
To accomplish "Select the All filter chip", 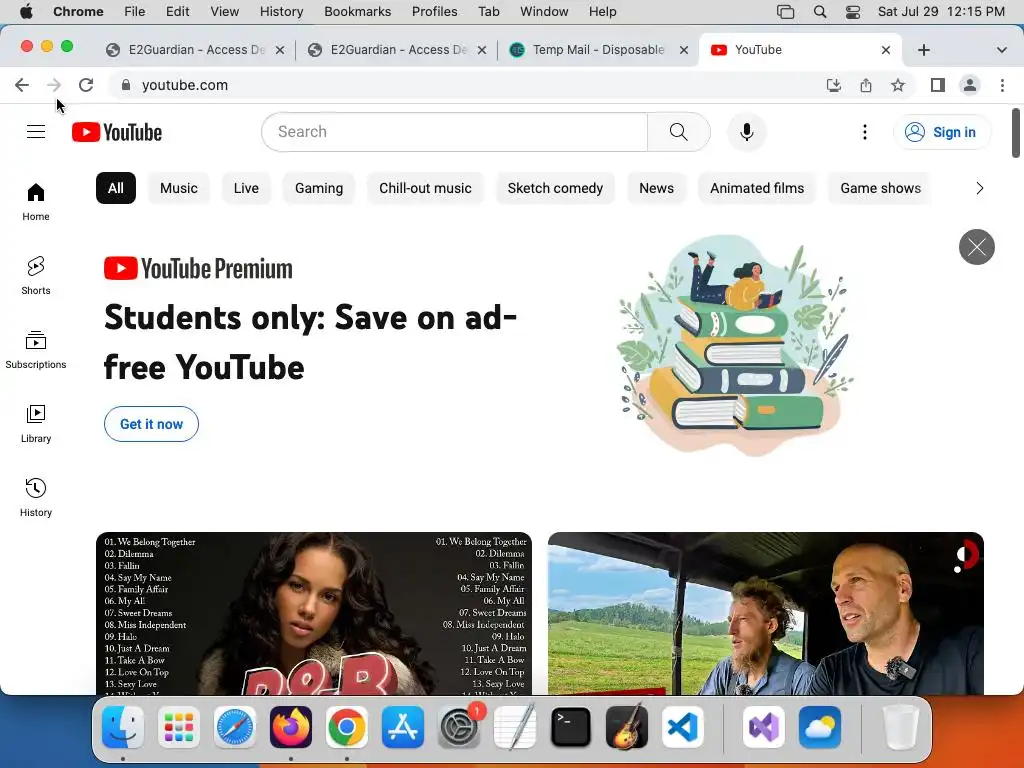I will [x=116, y=188].
